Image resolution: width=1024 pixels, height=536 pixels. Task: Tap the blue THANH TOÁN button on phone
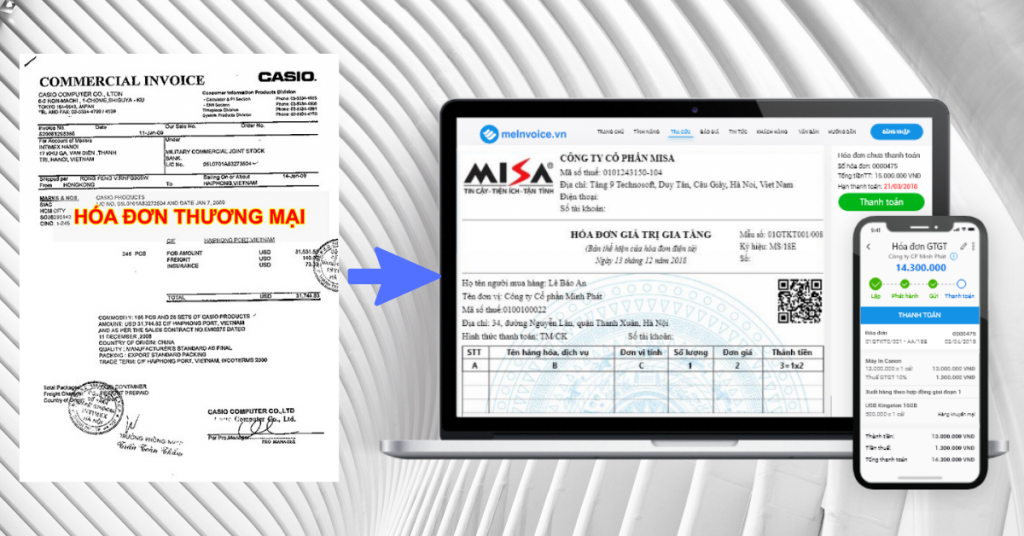(920, 315)
